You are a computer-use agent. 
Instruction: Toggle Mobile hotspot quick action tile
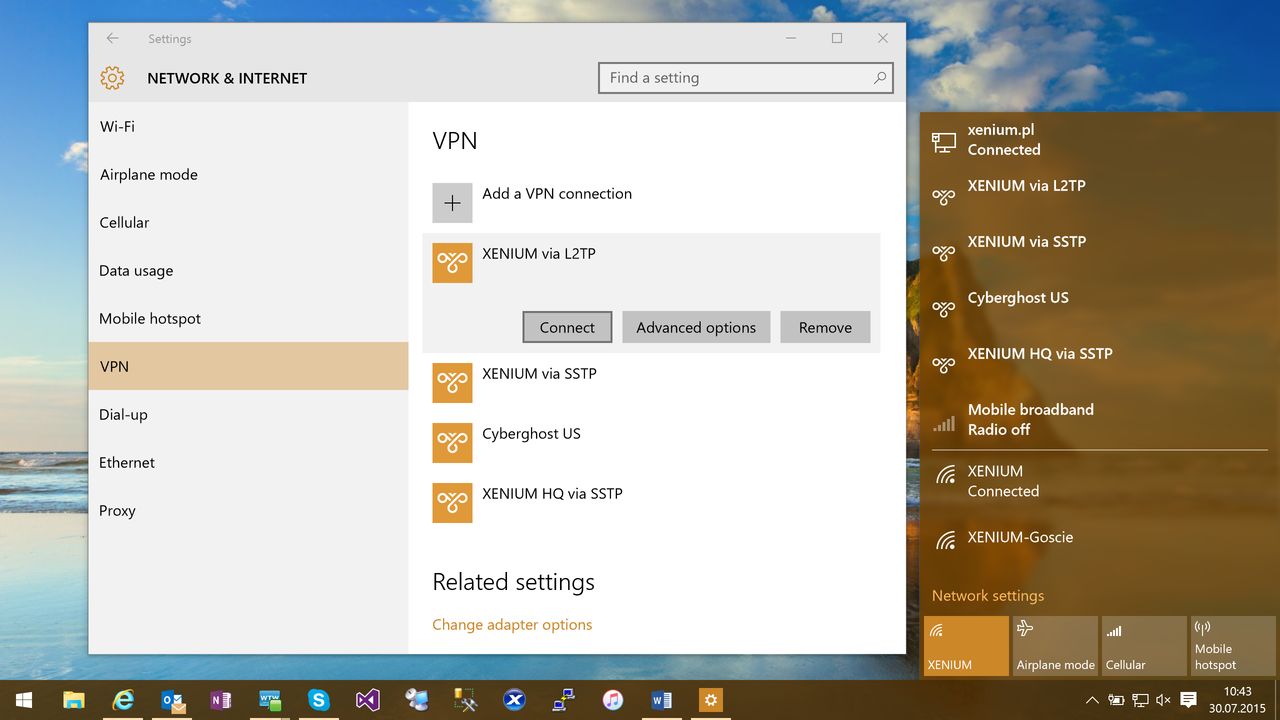[1233, 646]
